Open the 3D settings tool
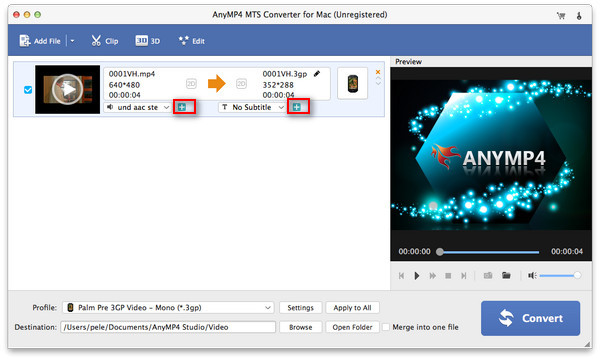The width and height of the screenshot is (600, 360). coord(147,41)
